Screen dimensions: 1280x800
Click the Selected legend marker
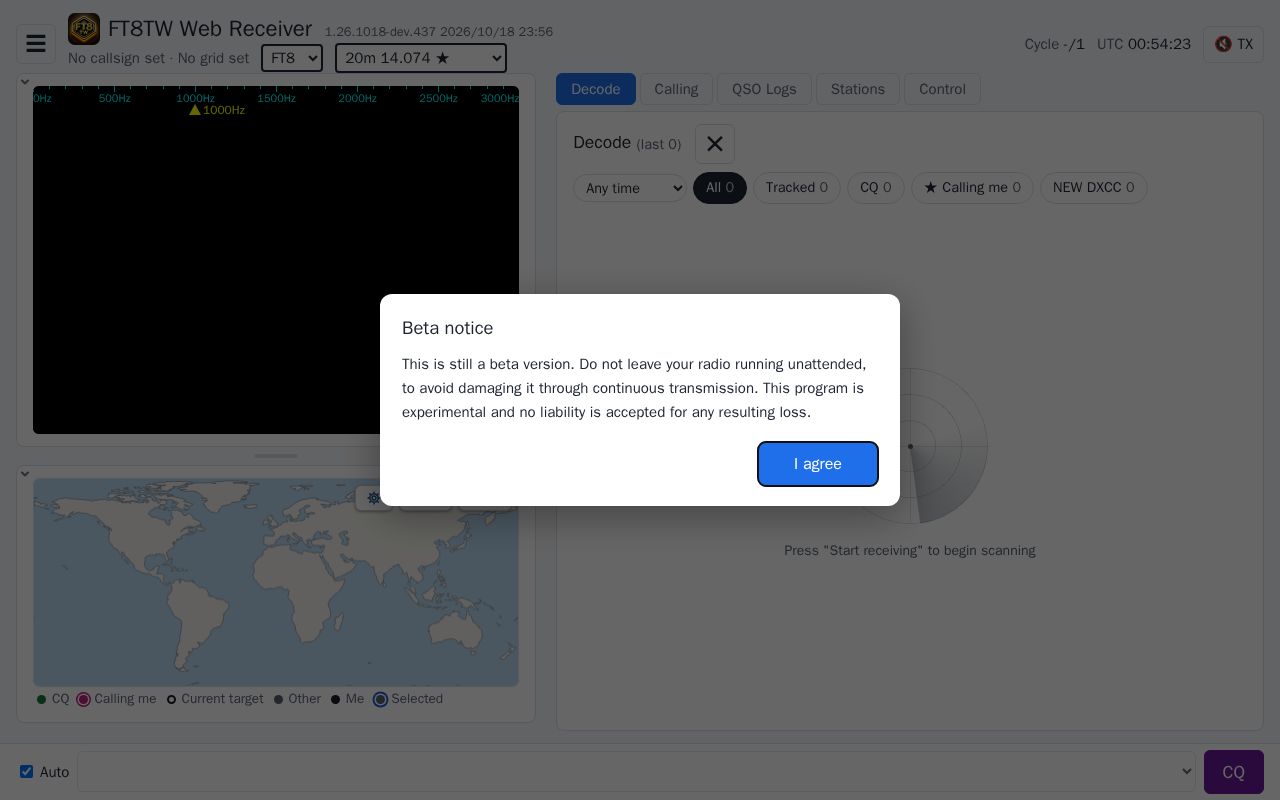click(380, 699)
